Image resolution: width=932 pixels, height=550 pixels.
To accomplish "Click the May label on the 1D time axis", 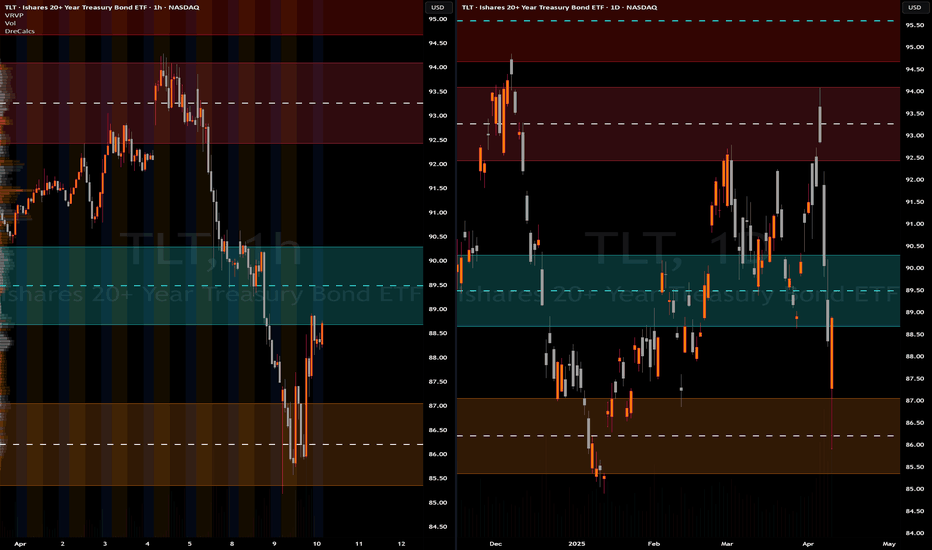I will click(x=889, y=543).
